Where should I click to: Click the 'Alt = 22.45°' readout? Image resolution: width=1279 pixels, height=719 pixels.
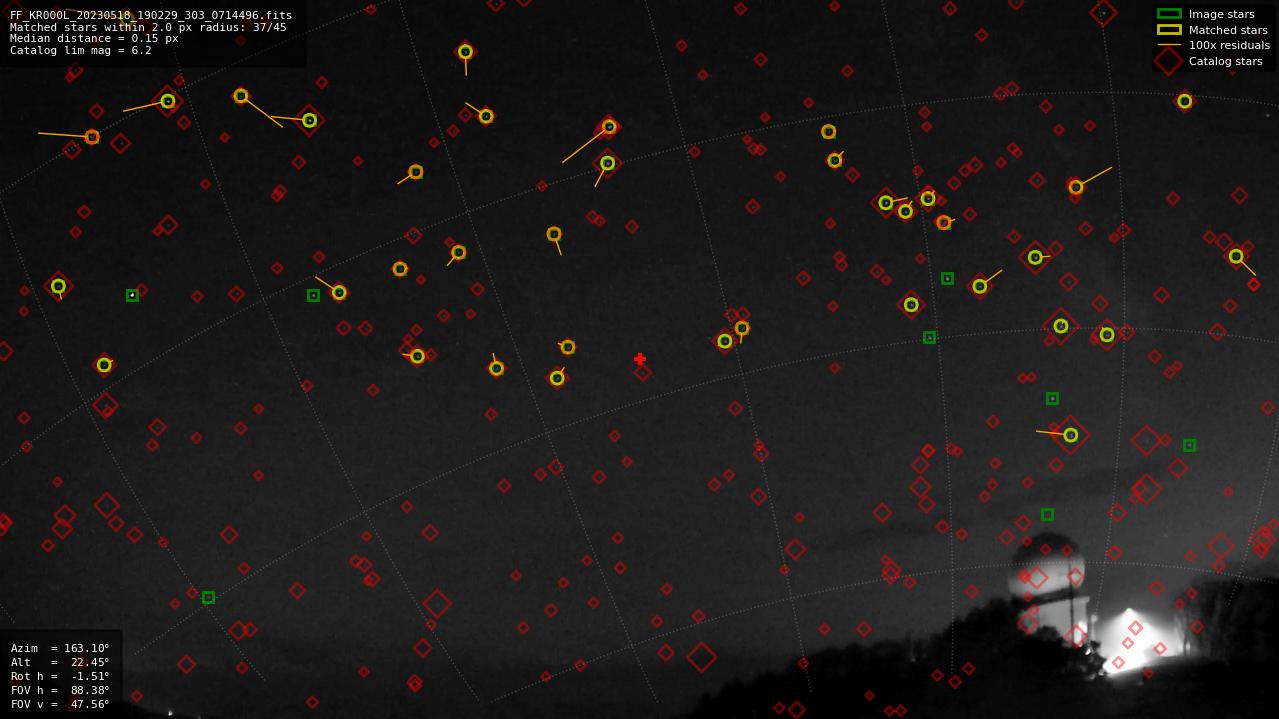[x=60, y=662]
